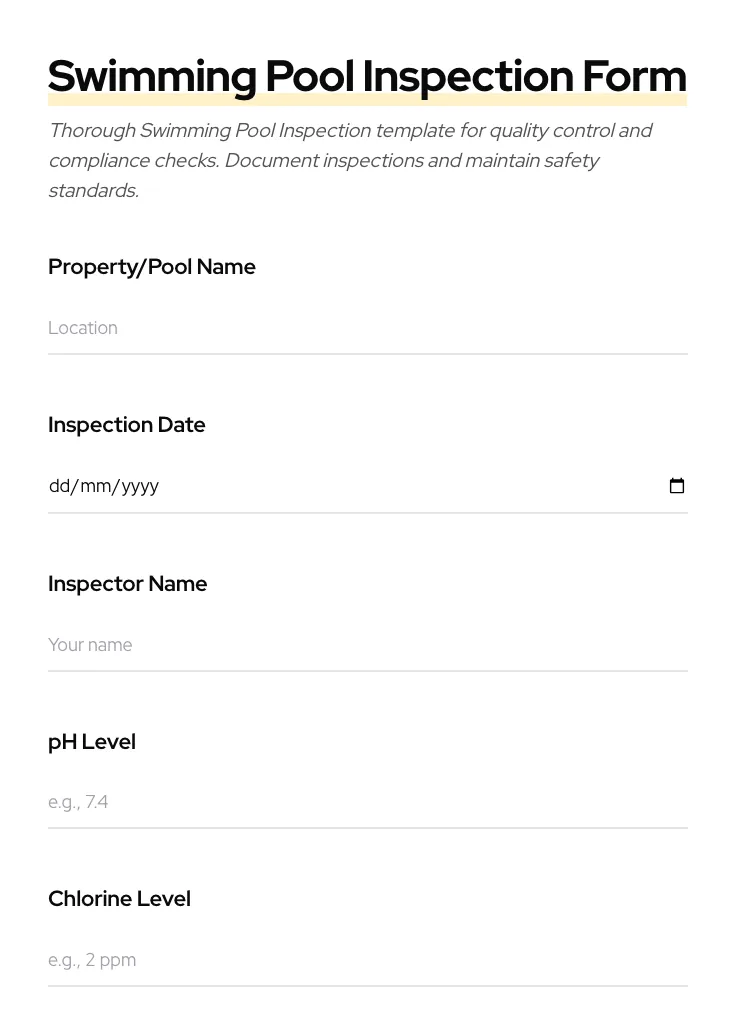This screenshot has width=736, height=1024.
Task: Click the Inspection Date heading
Action: coord(127,424)
